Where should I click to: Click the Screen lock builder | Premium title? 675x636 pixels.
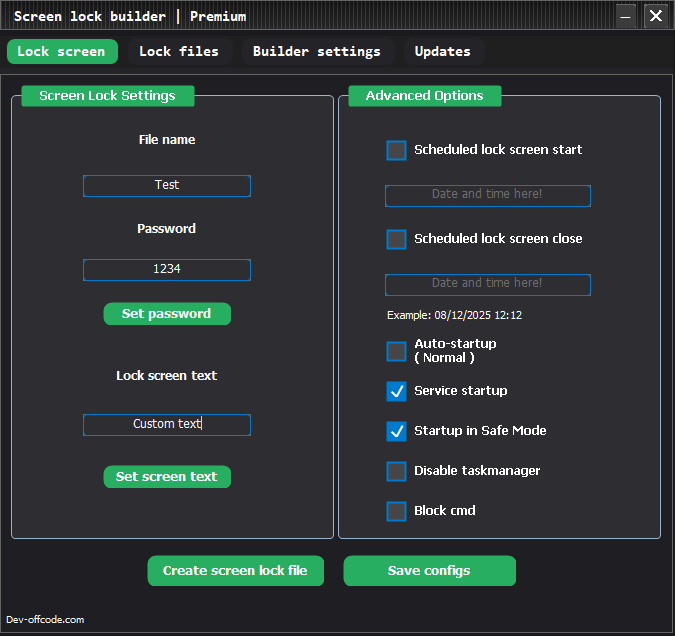click(x=130, y=16)
